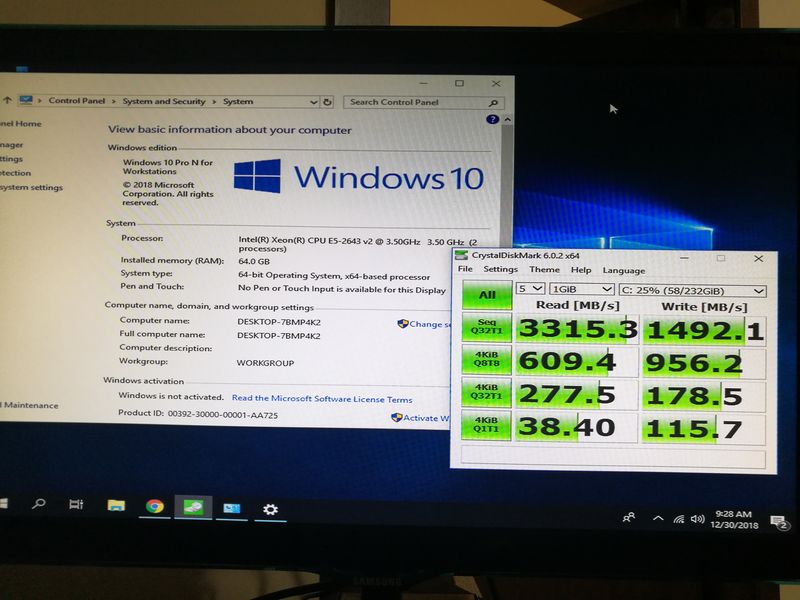Switch to CrystalDiskMark taskbar icon
The height and width of the screenshot is (600, 800).
pos(193,507)
